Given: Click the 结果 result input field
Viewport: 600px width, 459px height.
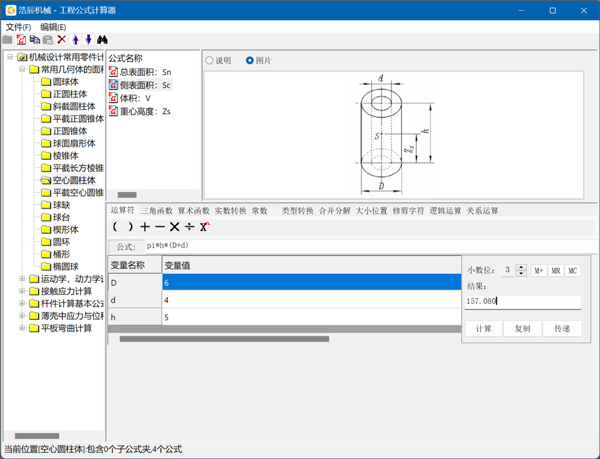Looking at the screenshot, I should click(523, 301).
